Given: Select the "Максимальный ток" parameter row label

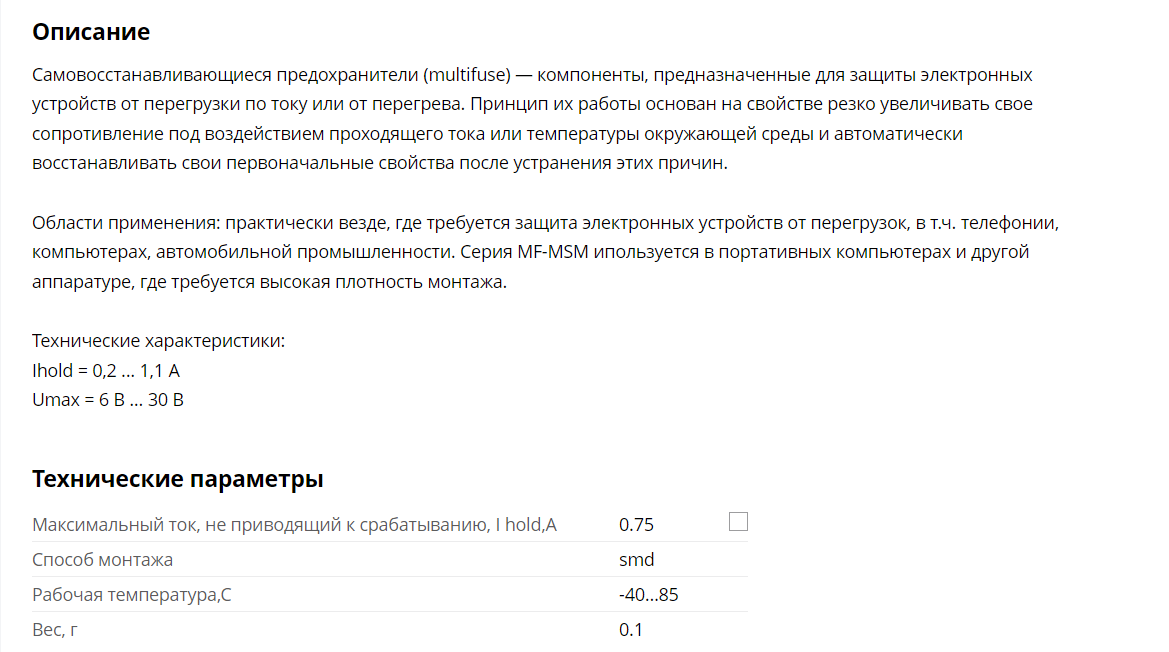Looking at the screenshot, I should (x=294, y=525).
